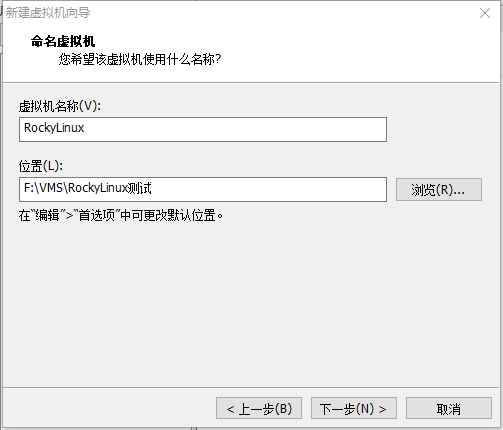Place cursor on the RockyLinux name text
The width and height of the screenshot is (503, 430).
[54, 128]
